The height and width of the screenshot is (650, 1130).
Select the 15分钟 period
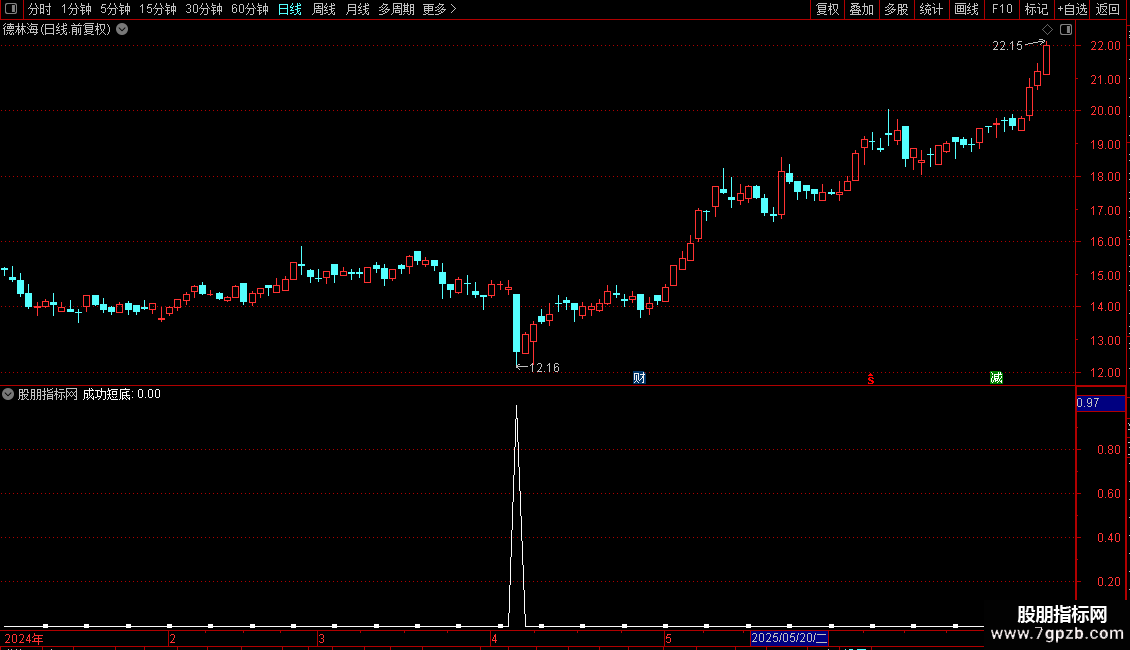pos(158,9)
